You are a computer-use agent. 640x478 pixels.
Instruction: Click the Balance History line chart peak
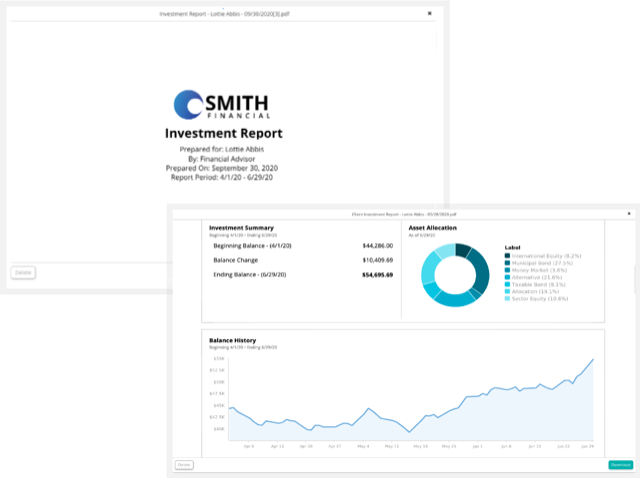[594, 359]
